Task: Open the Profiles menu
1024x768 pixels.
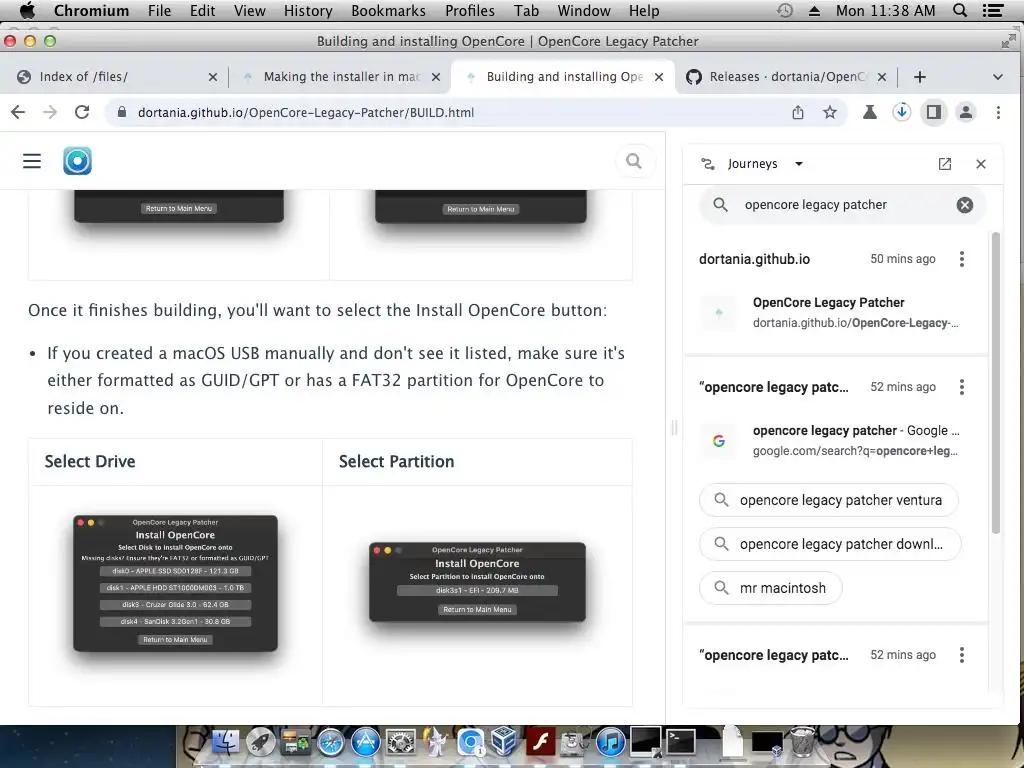Action: pos(470,10)
